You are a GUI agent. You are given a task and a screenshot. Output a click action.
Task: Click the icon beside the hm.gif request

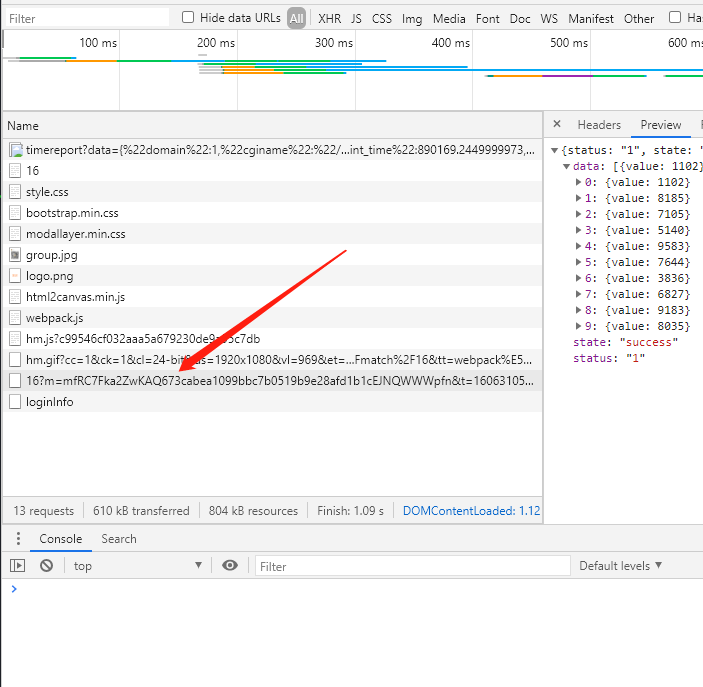pyautogui.click(x=15, y=360)
